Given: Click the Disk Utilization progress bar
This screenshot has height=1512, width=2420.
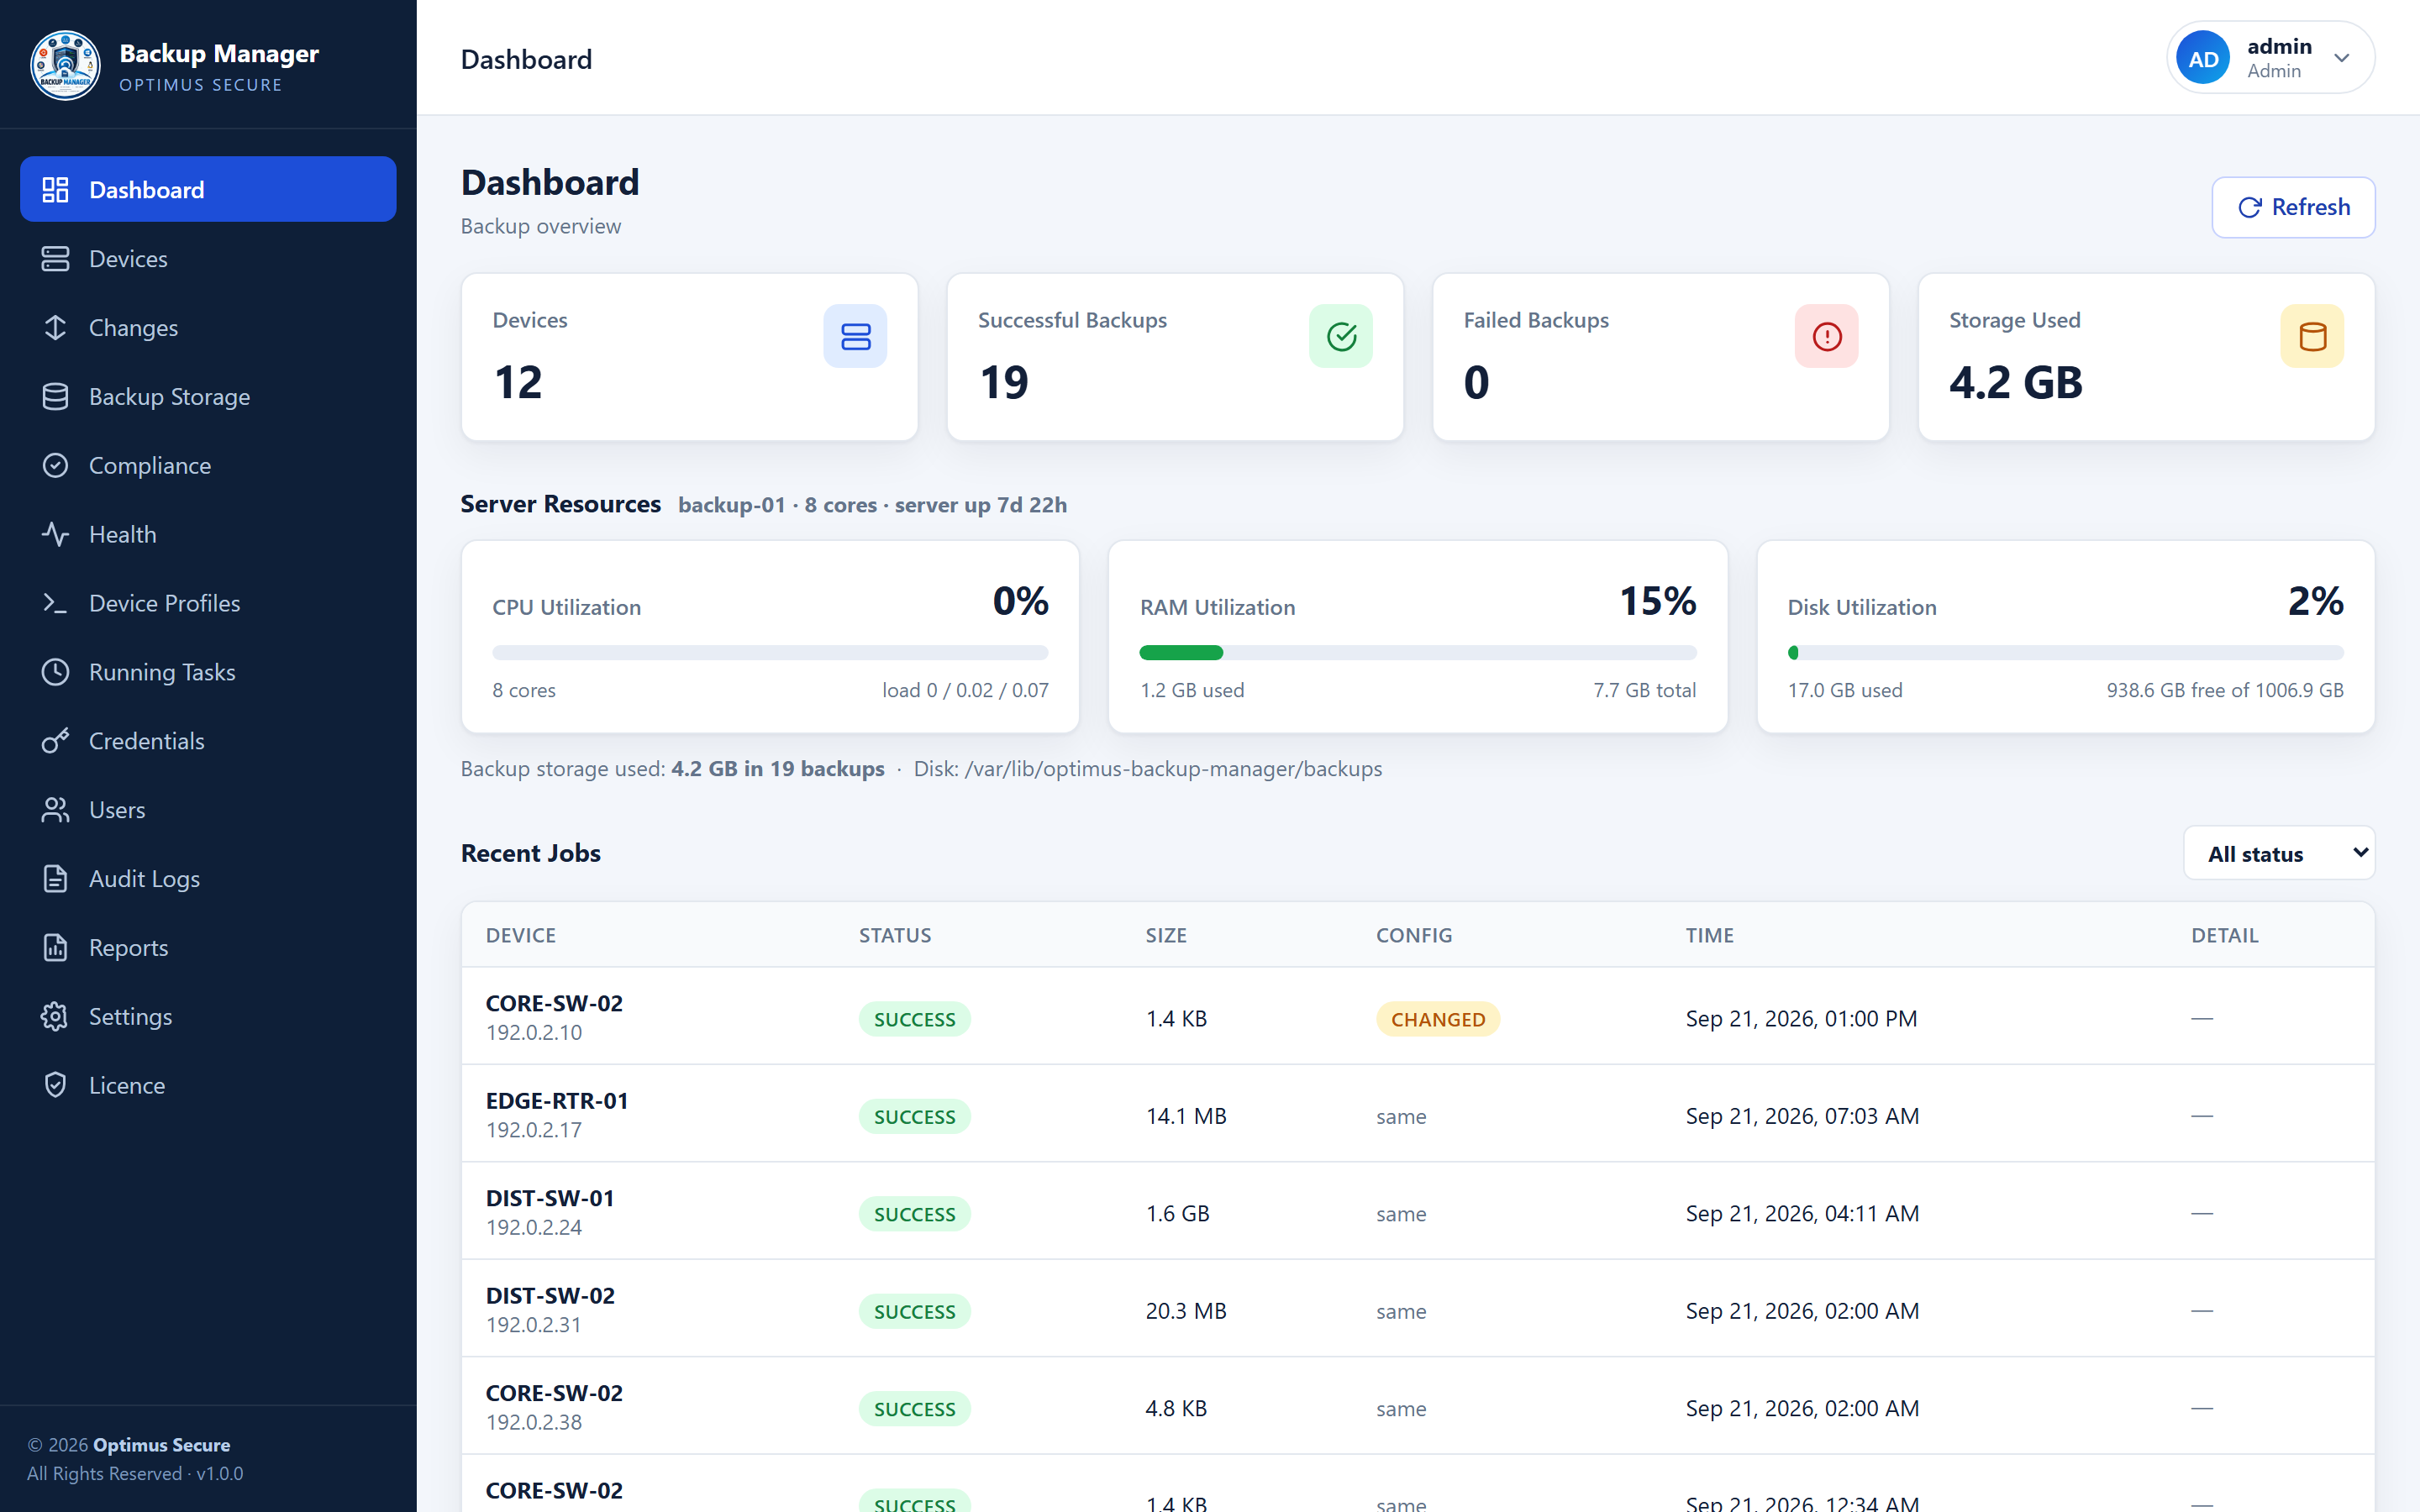Looking at the screenshot, I should [2065, 653].
